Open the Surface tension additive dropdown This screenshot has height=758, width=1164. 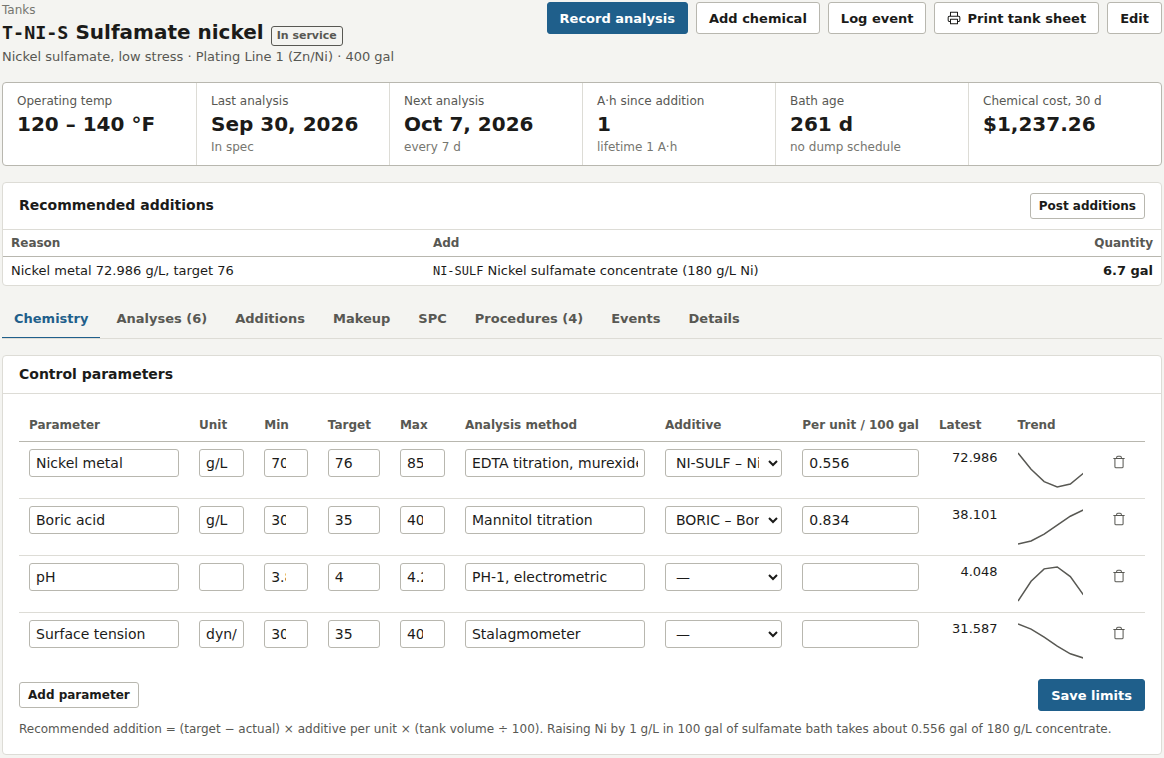tap(723, 634)
